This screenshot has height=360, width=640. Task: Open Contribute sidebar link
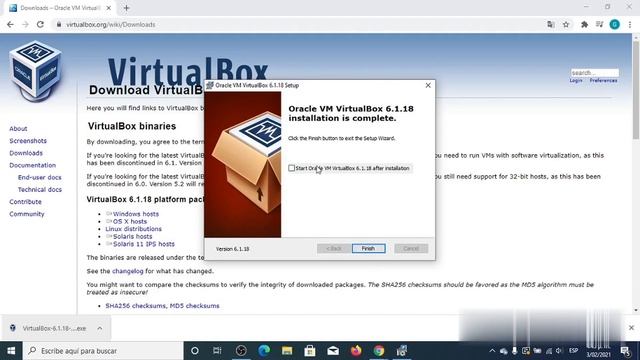[25, 202]
